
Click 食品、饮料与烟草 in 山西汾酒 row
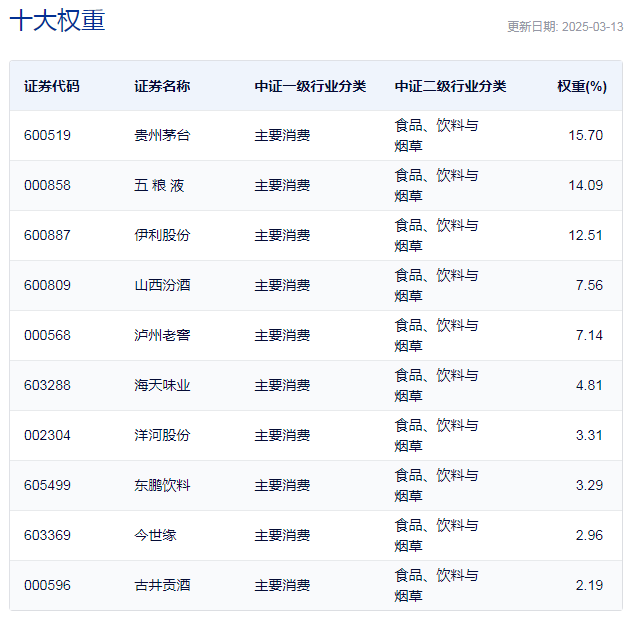pyautogui.click(x=436, y=285)
